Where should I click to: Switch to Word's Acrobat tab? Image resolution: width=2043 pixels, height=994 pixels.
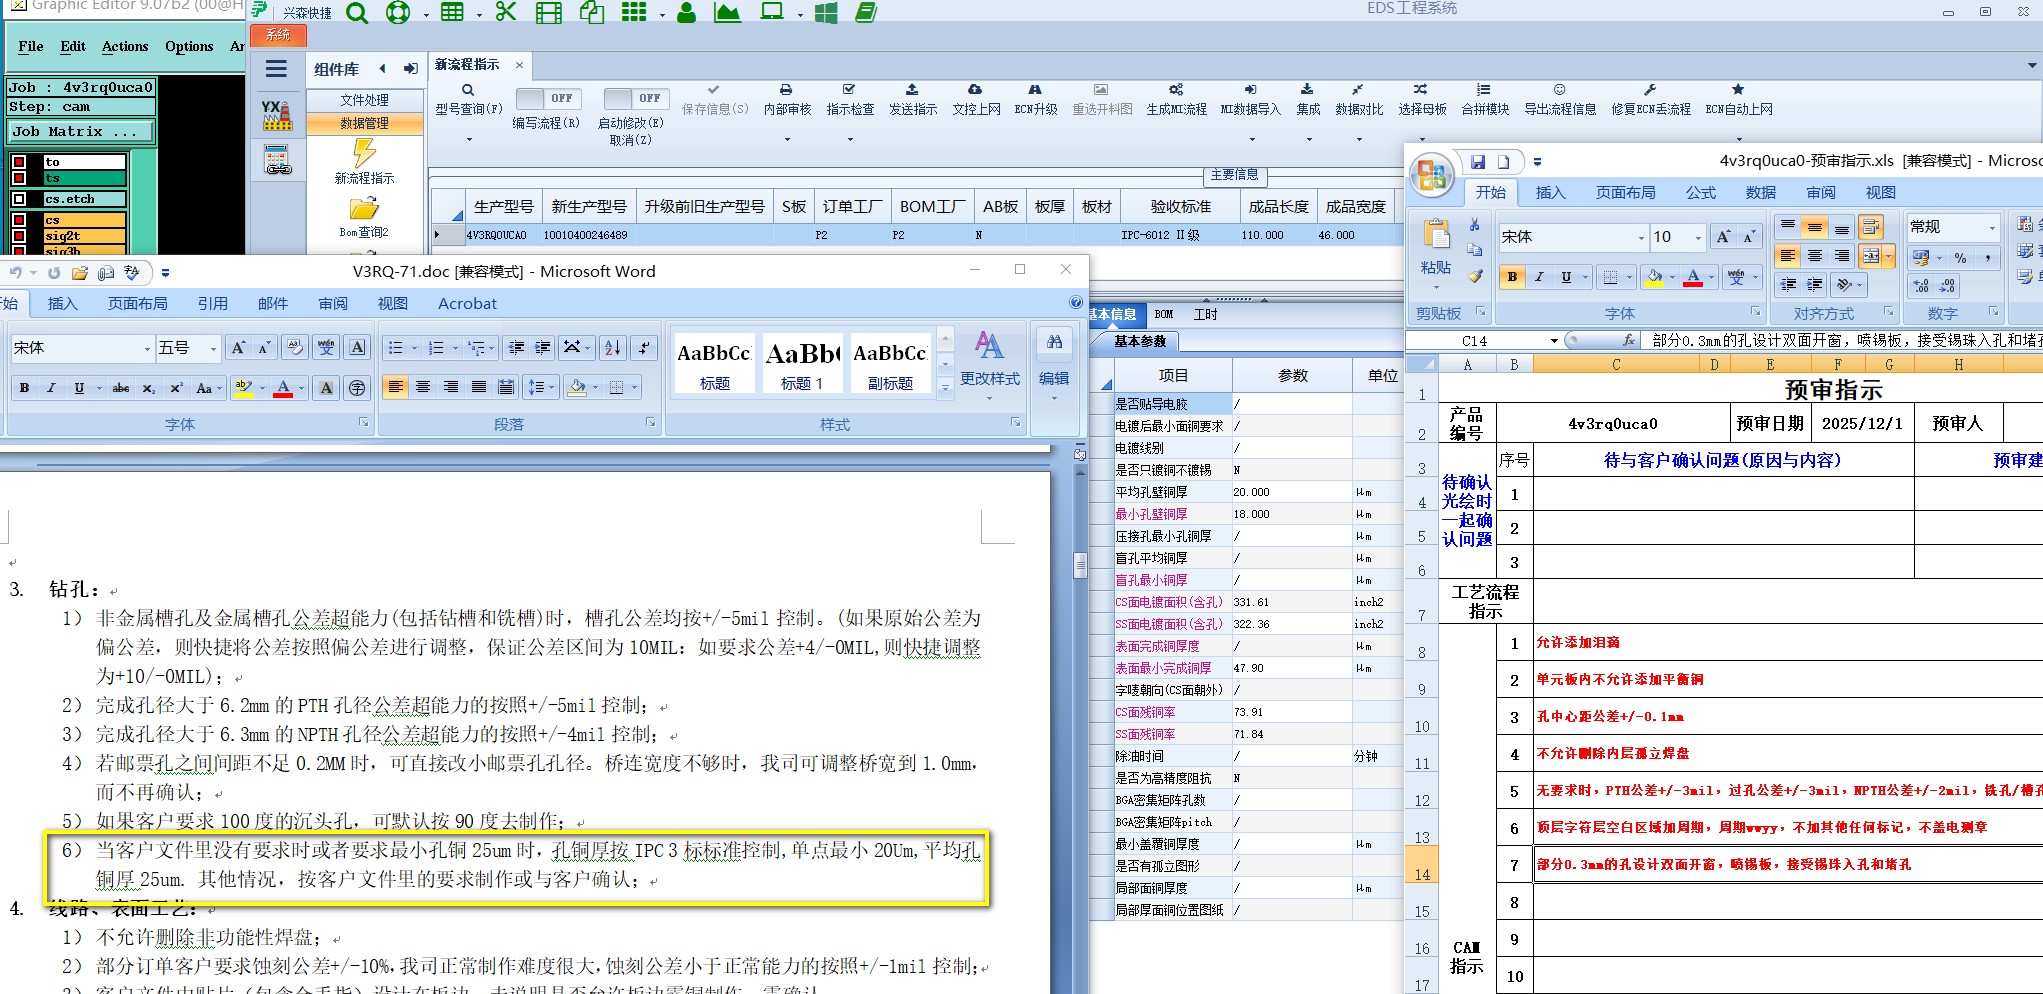(467, 304)
